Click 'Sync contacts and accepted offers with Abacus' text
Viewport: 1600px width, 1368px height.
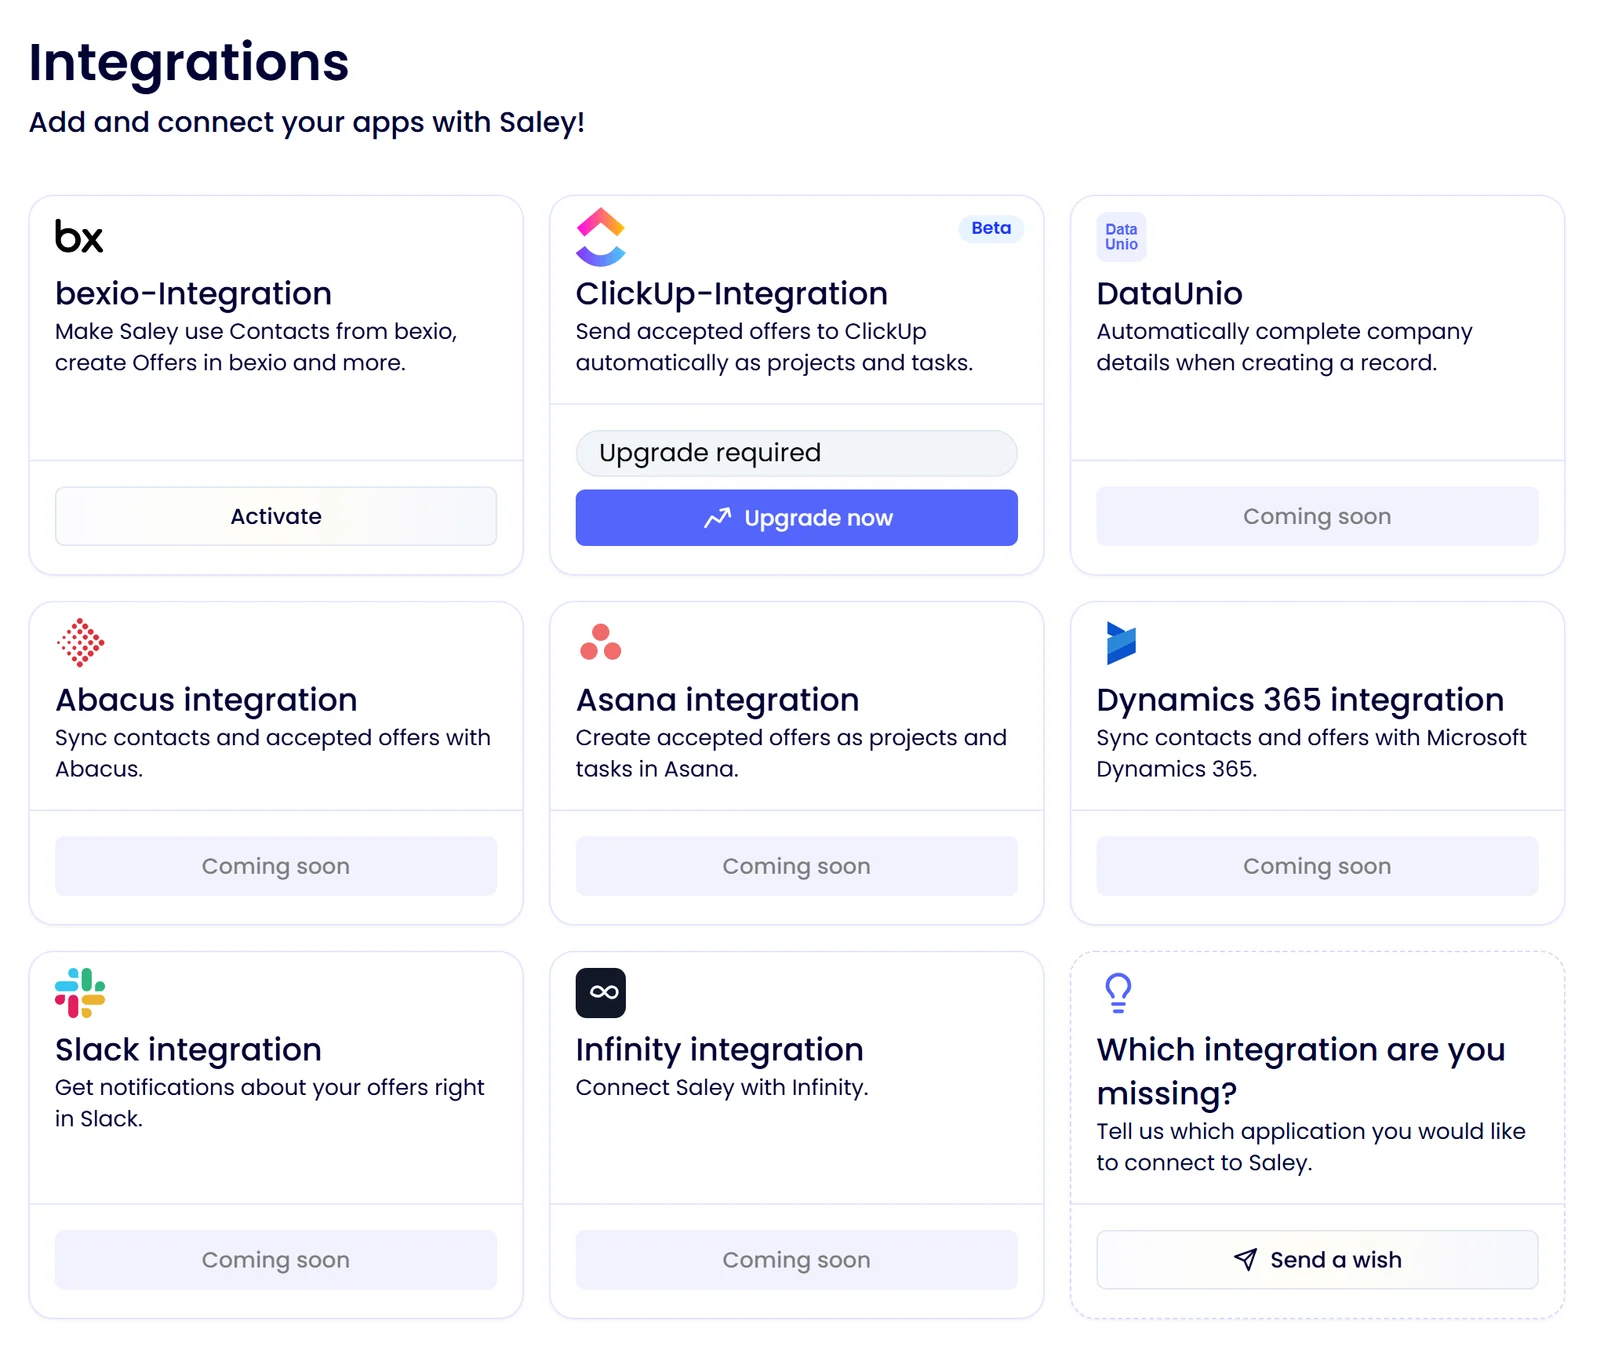273,753
